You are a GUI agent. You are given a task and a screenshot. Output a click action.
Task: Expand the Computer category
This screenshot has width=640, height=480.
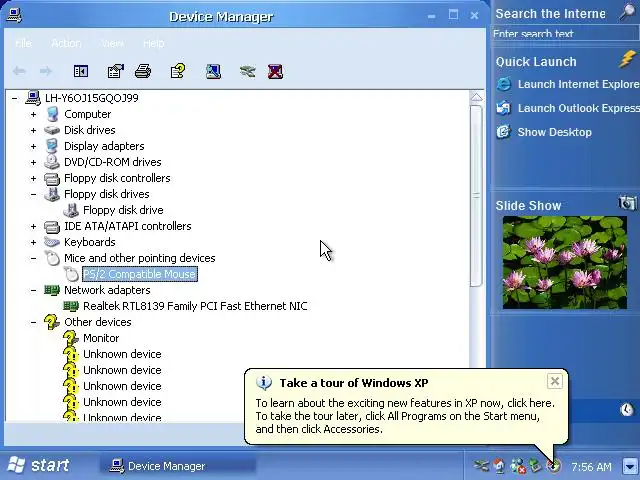click(33, 114)
